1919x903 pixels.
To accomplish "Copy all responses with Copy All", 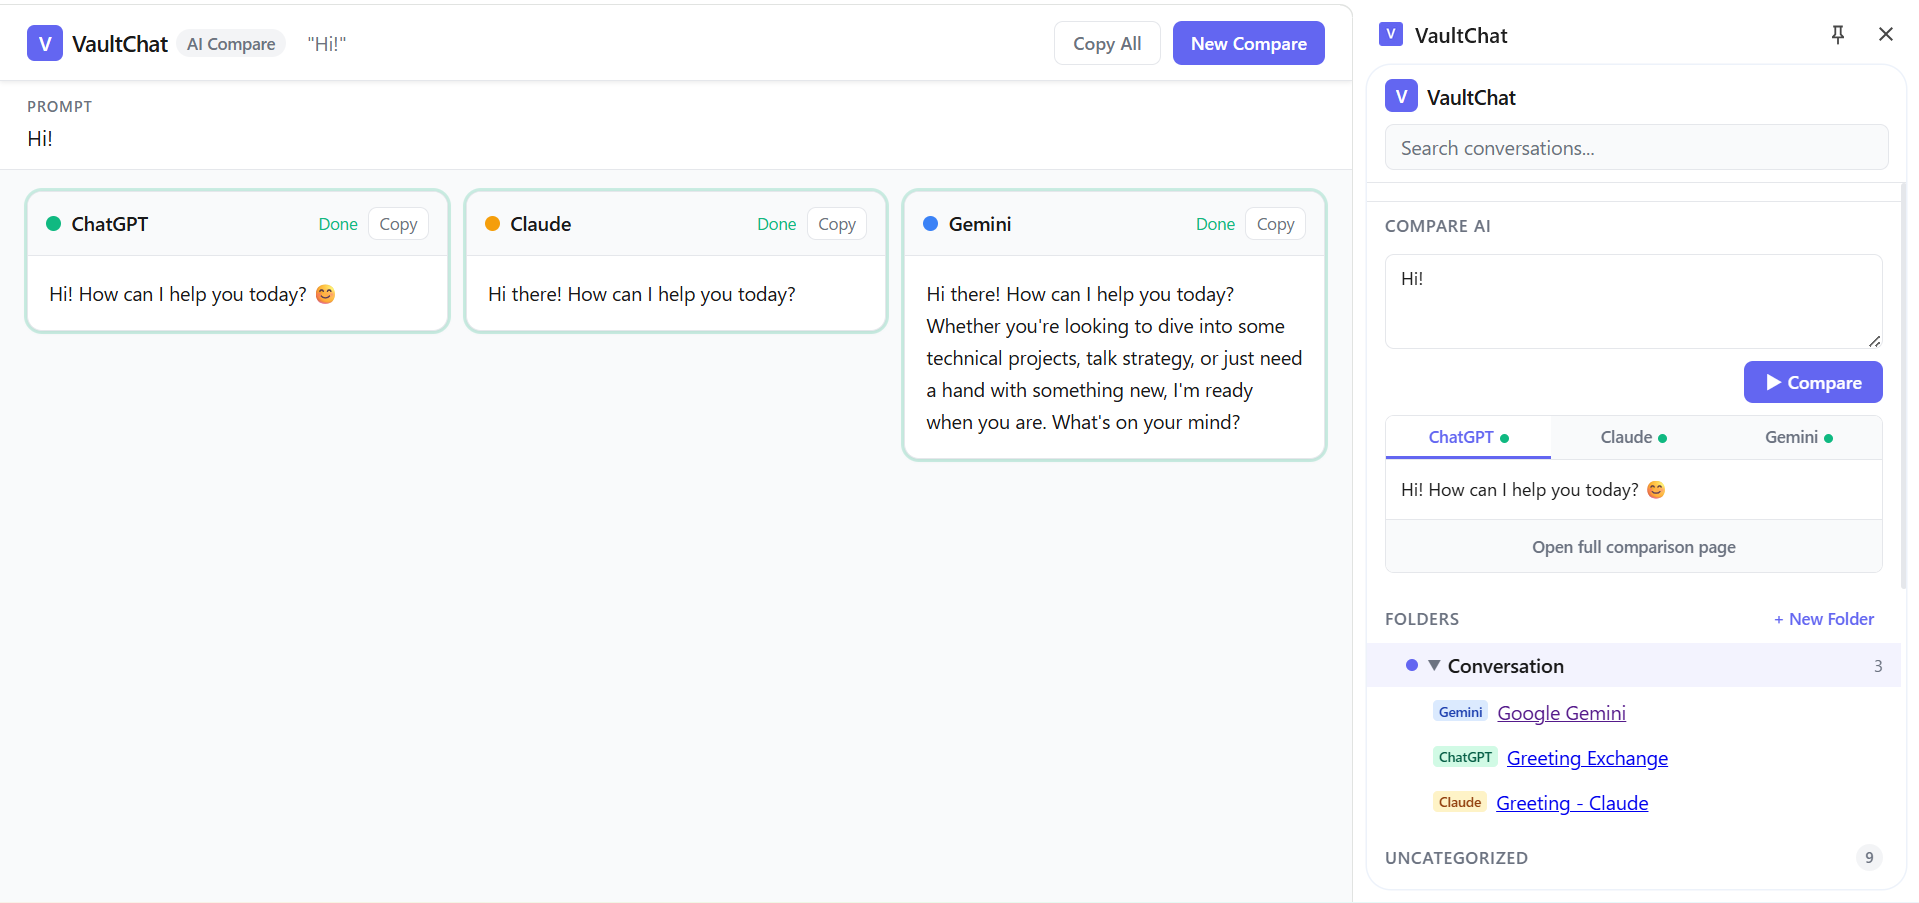I will [x=1106, y=44].
